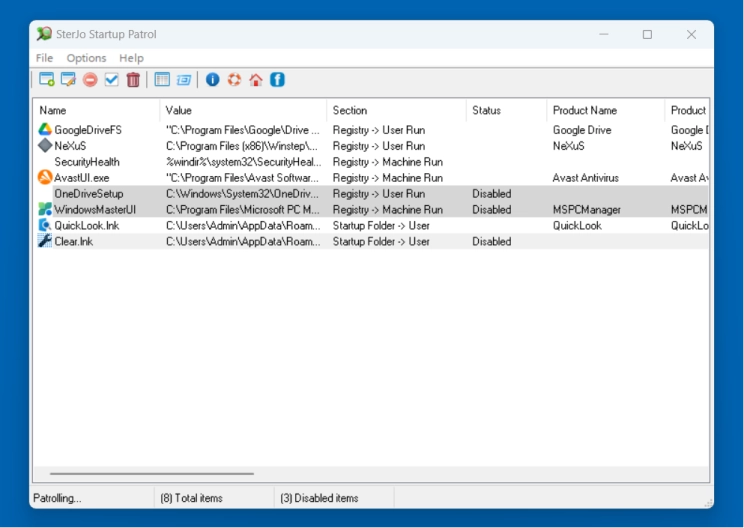744x528 pixels.
Task: Click the Avast Software path value
Action: point(242,178)
